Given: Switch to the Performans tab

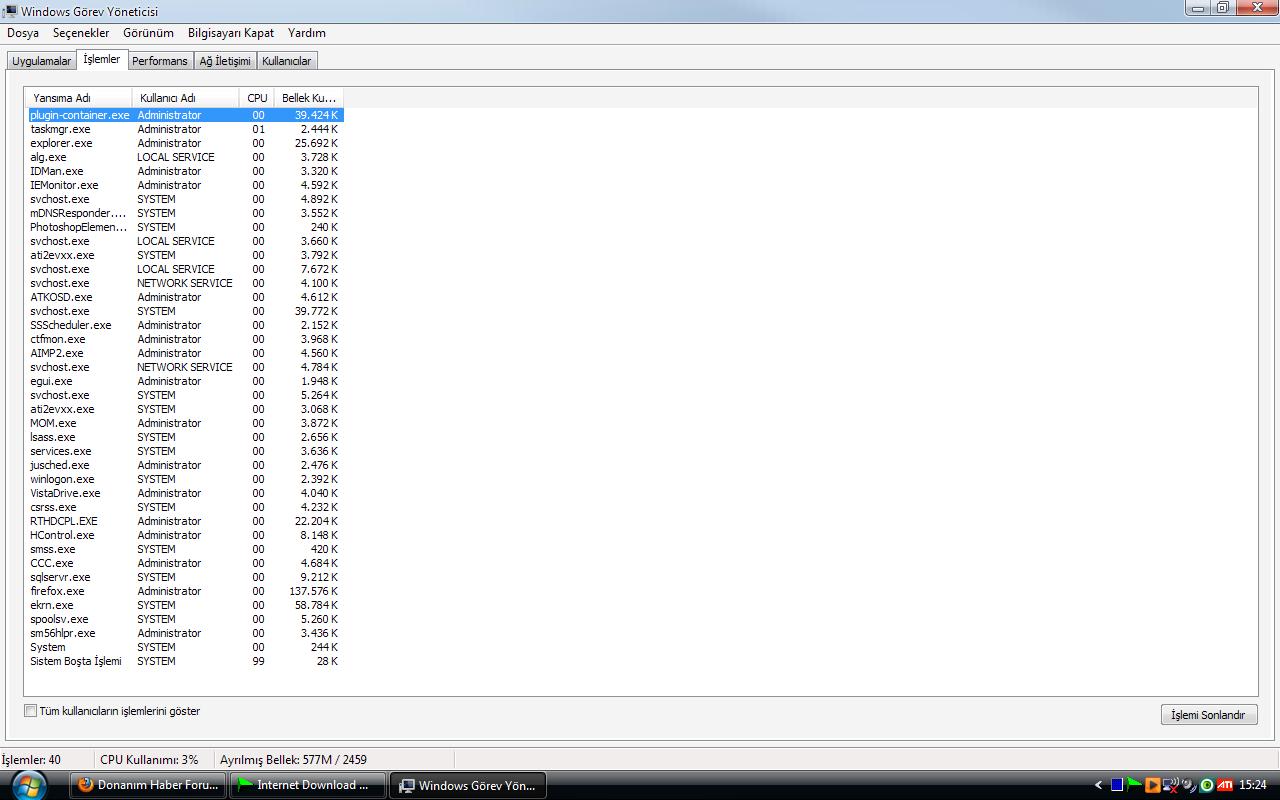Looking at the screenshot, I should click(x=160, y=61).
